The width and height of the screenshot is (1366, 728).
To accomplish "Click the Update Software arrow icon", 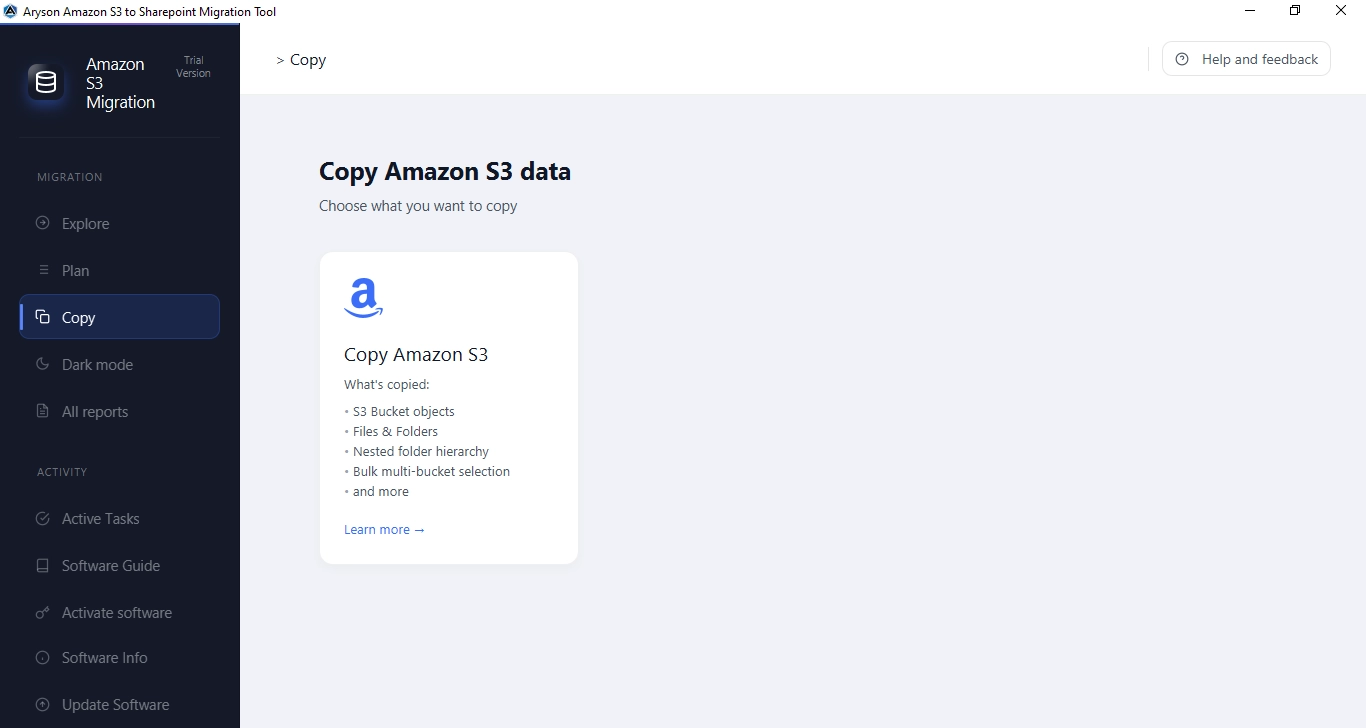I will pyautogui.click(x=42, y=704).
